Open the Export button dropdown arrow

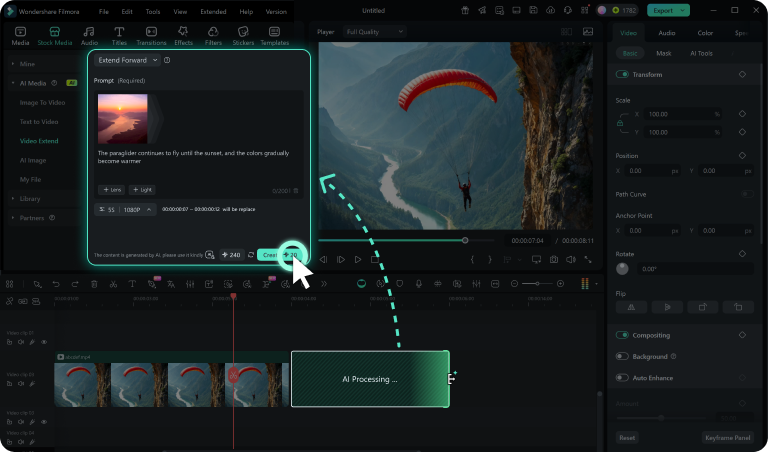pos(682,10)
